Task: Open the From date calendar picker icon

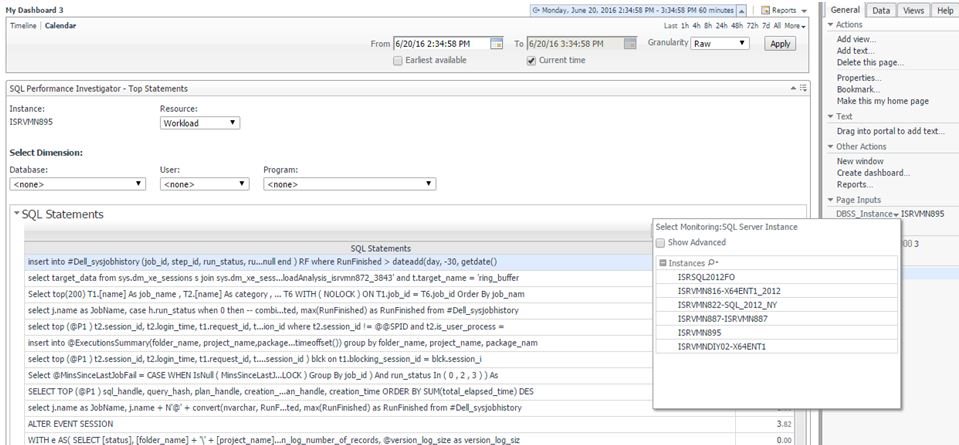Action: click(497, 43)
